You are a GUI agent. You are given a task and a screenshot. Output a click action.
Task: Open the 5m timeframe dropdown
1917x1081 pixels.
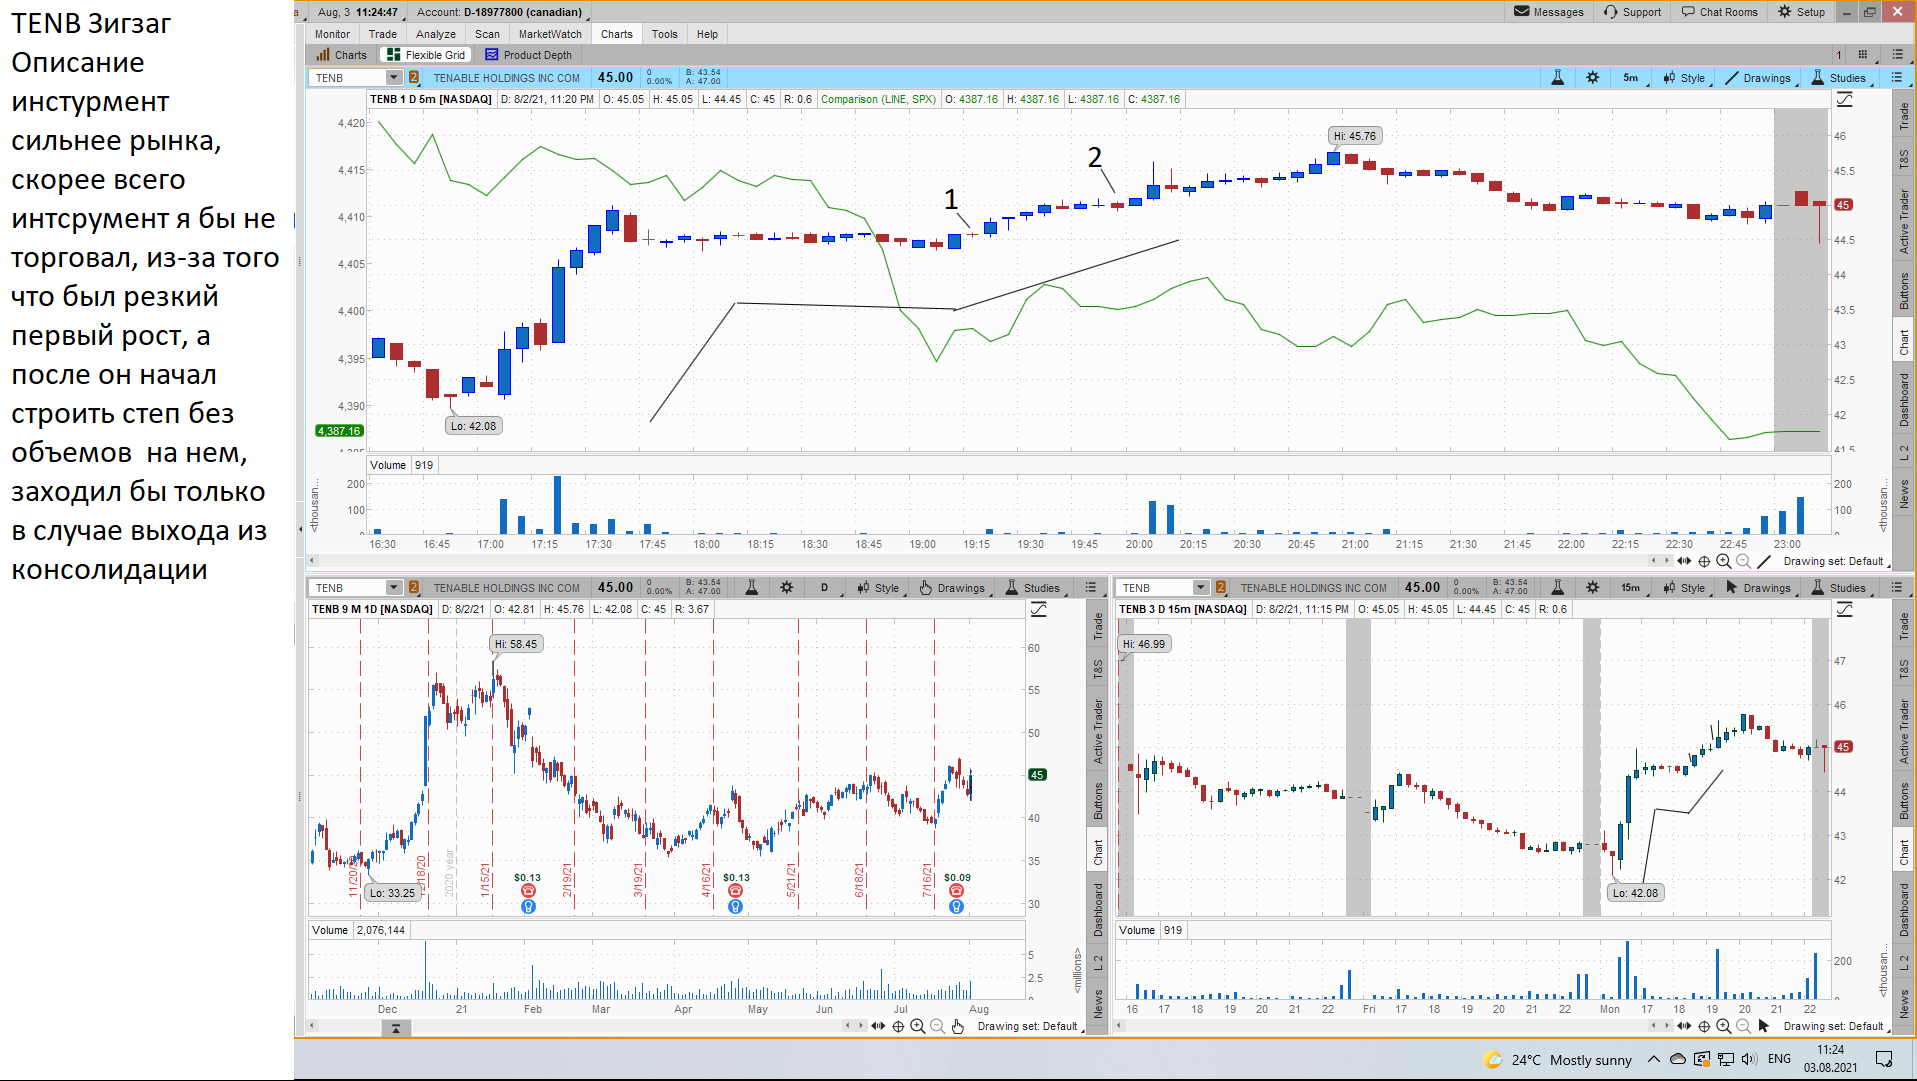(1632, 78)
